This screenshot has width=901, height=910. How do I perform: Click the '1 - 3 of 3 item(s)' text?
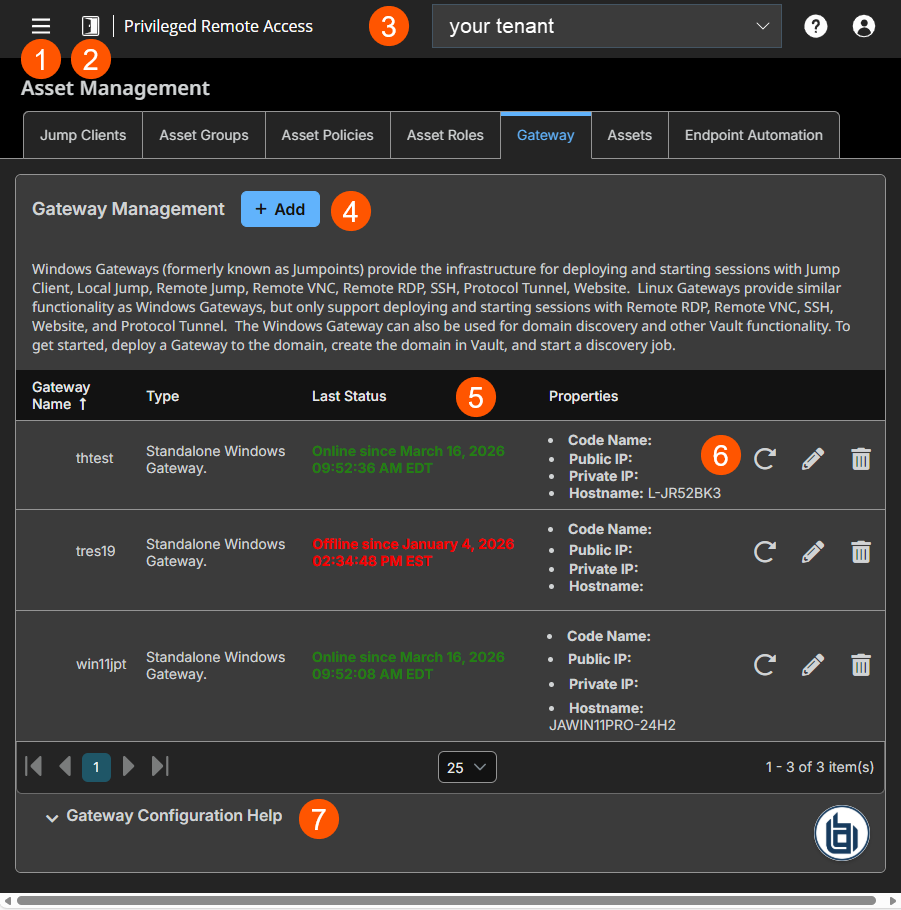[820, 767]
